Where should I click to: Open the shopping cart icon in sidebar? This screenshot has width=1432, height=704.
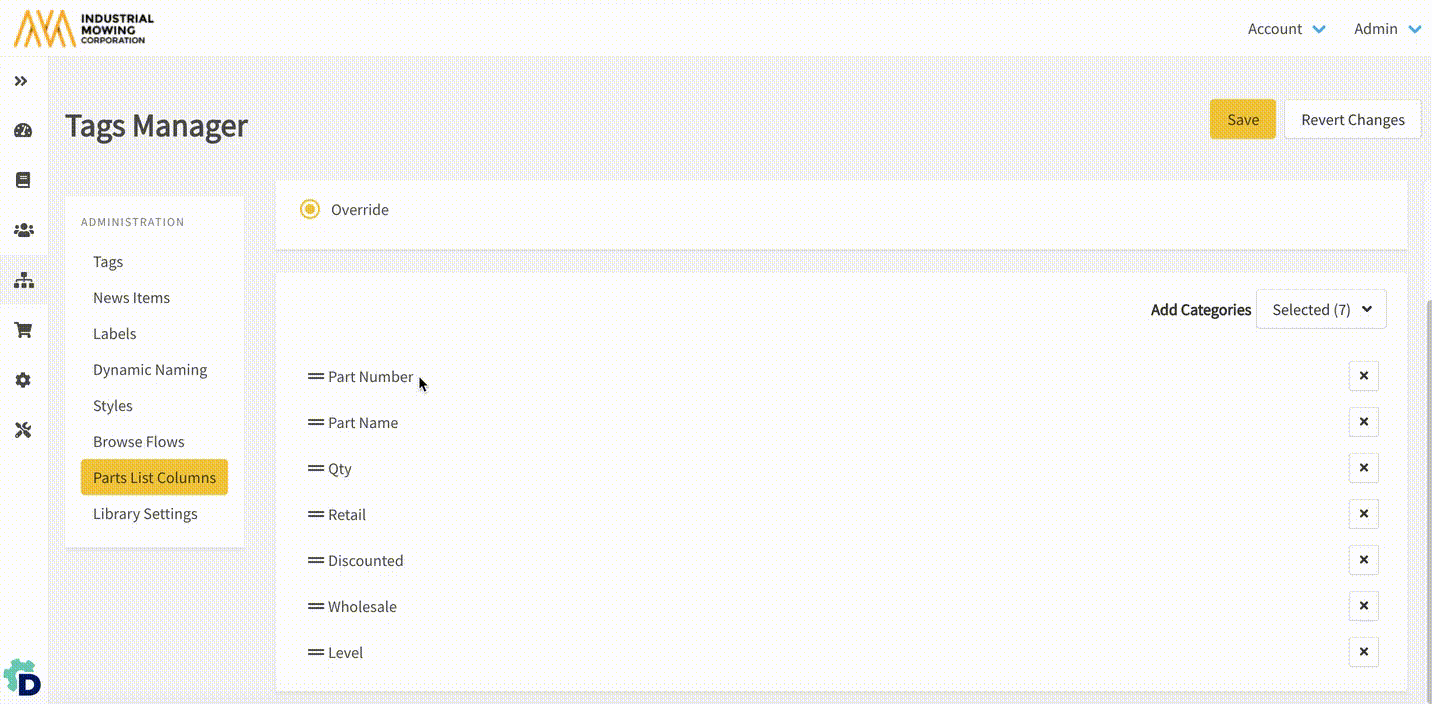pos(23,330)
